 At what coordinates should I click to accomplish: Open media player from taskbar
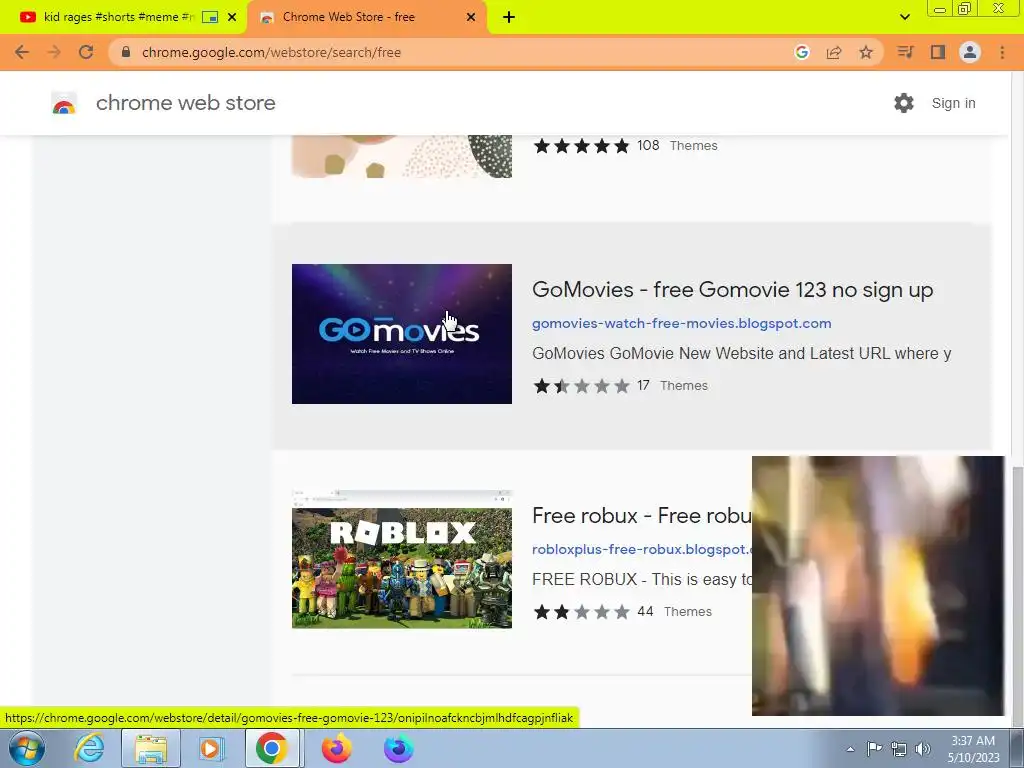(211, 748)
